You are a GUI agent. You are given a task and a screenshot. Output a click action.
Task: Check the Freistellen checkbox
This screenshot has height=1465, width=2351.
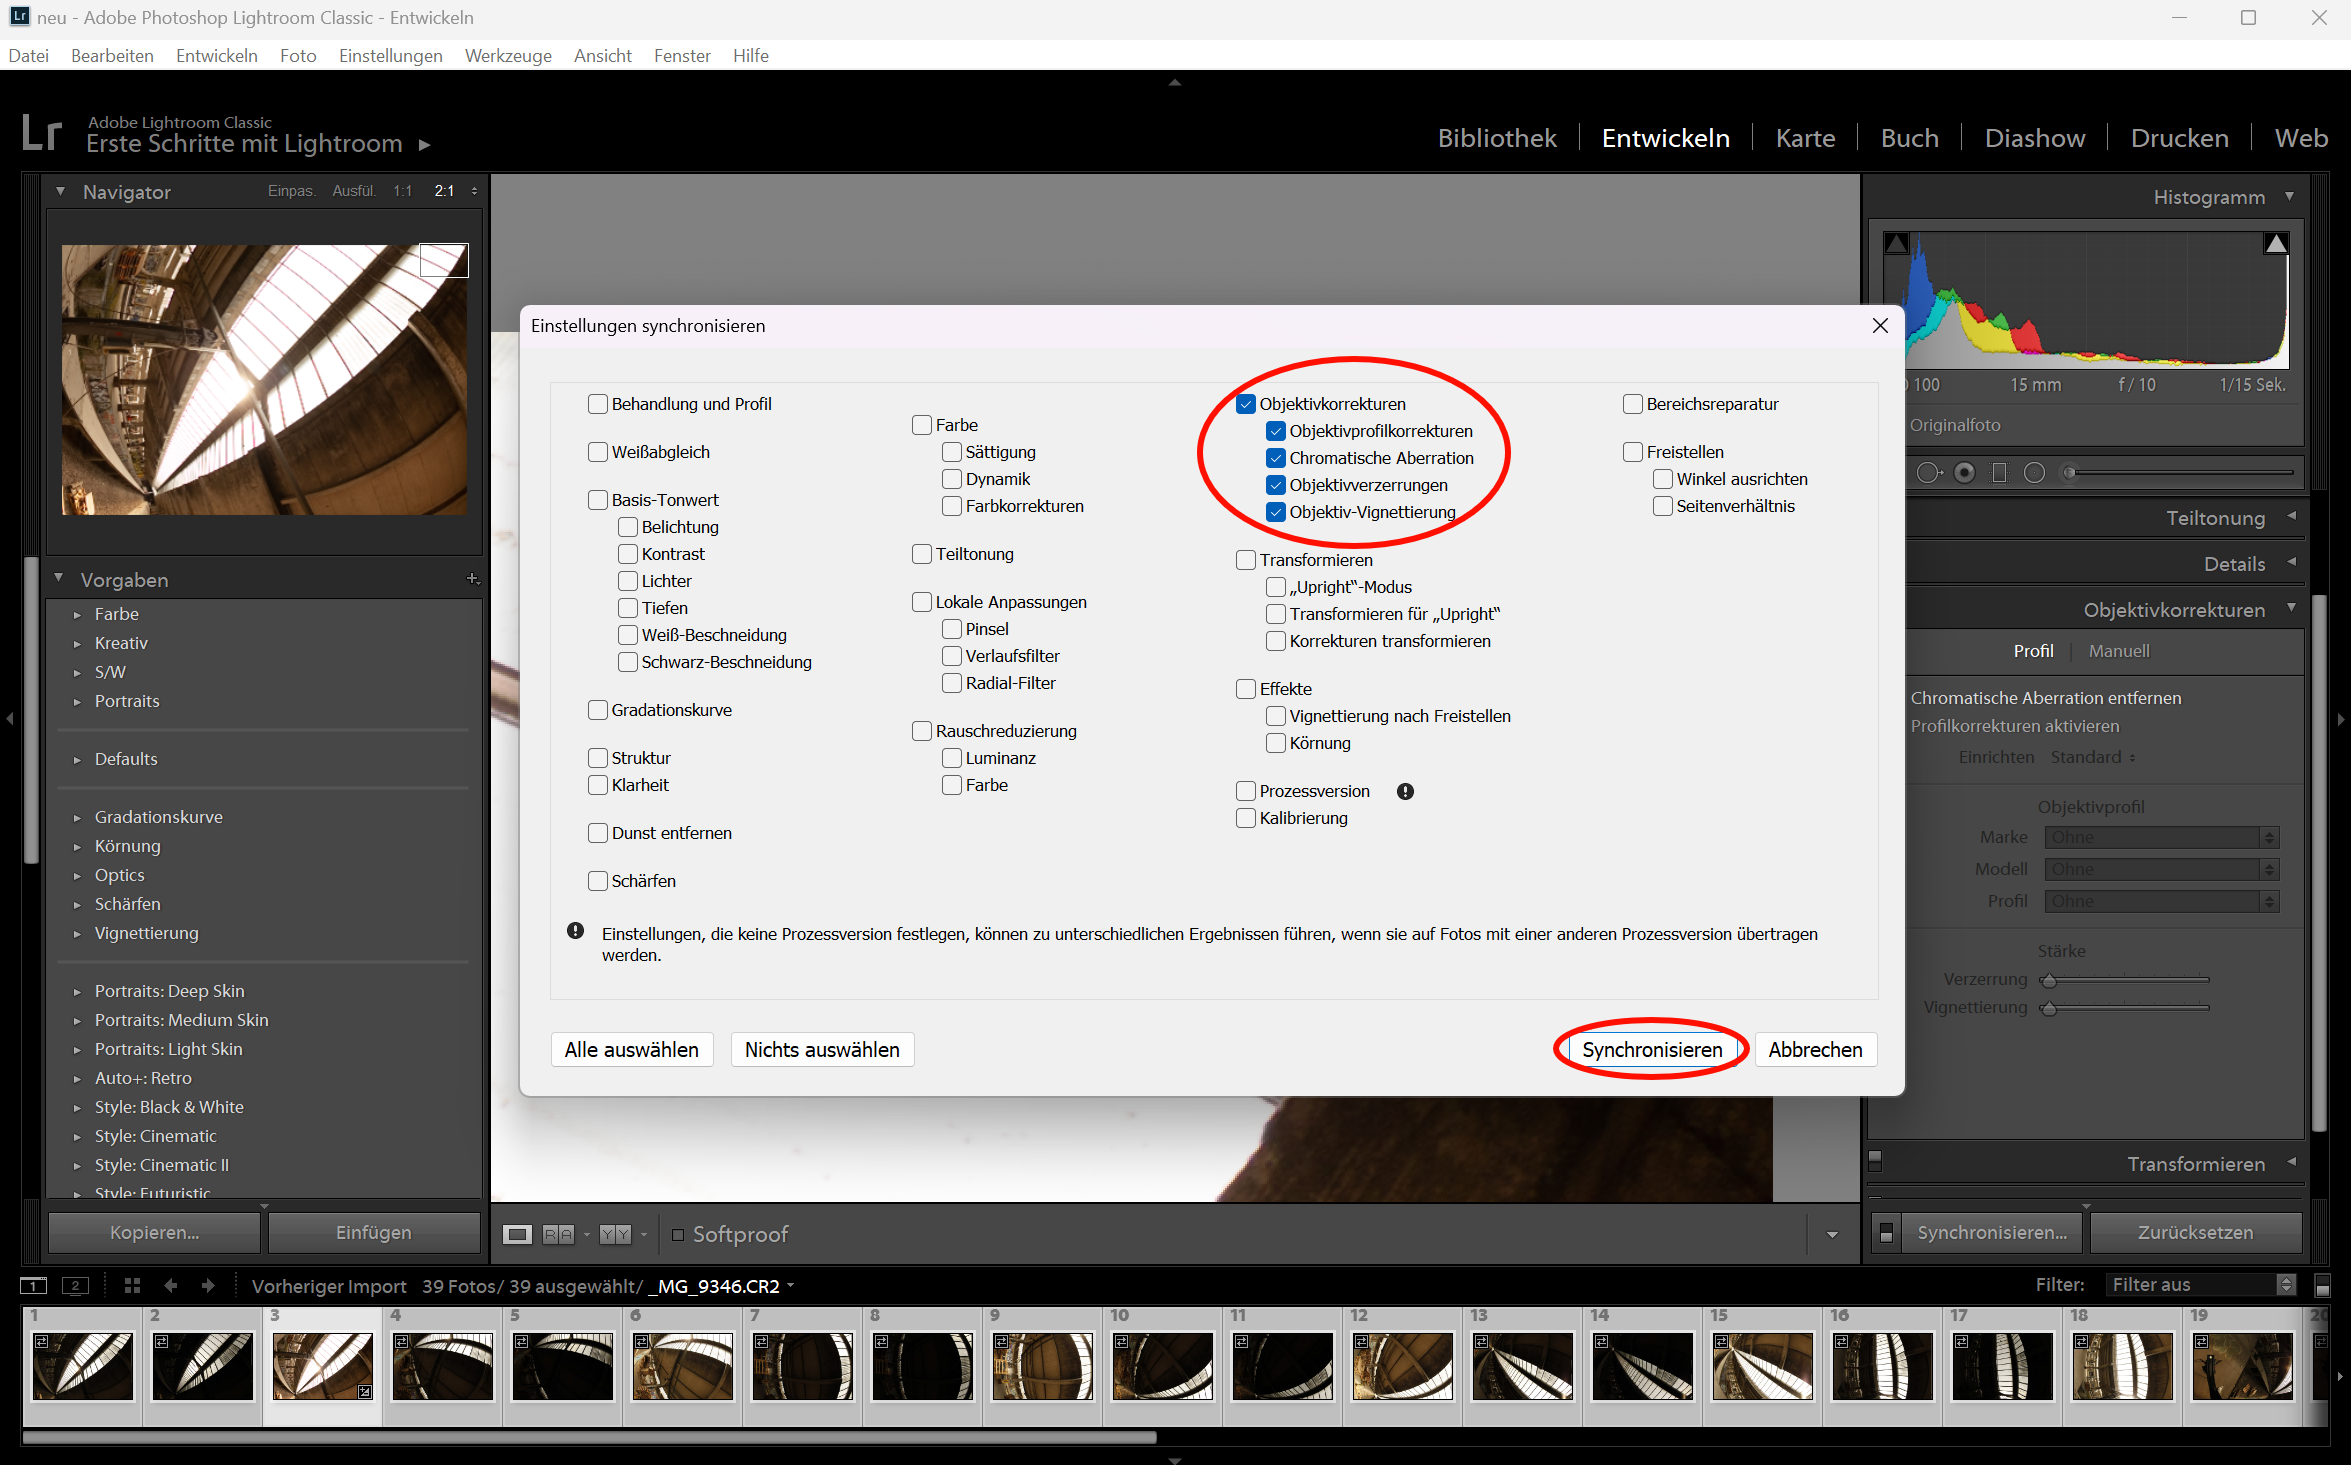(x=1633, y=452)
